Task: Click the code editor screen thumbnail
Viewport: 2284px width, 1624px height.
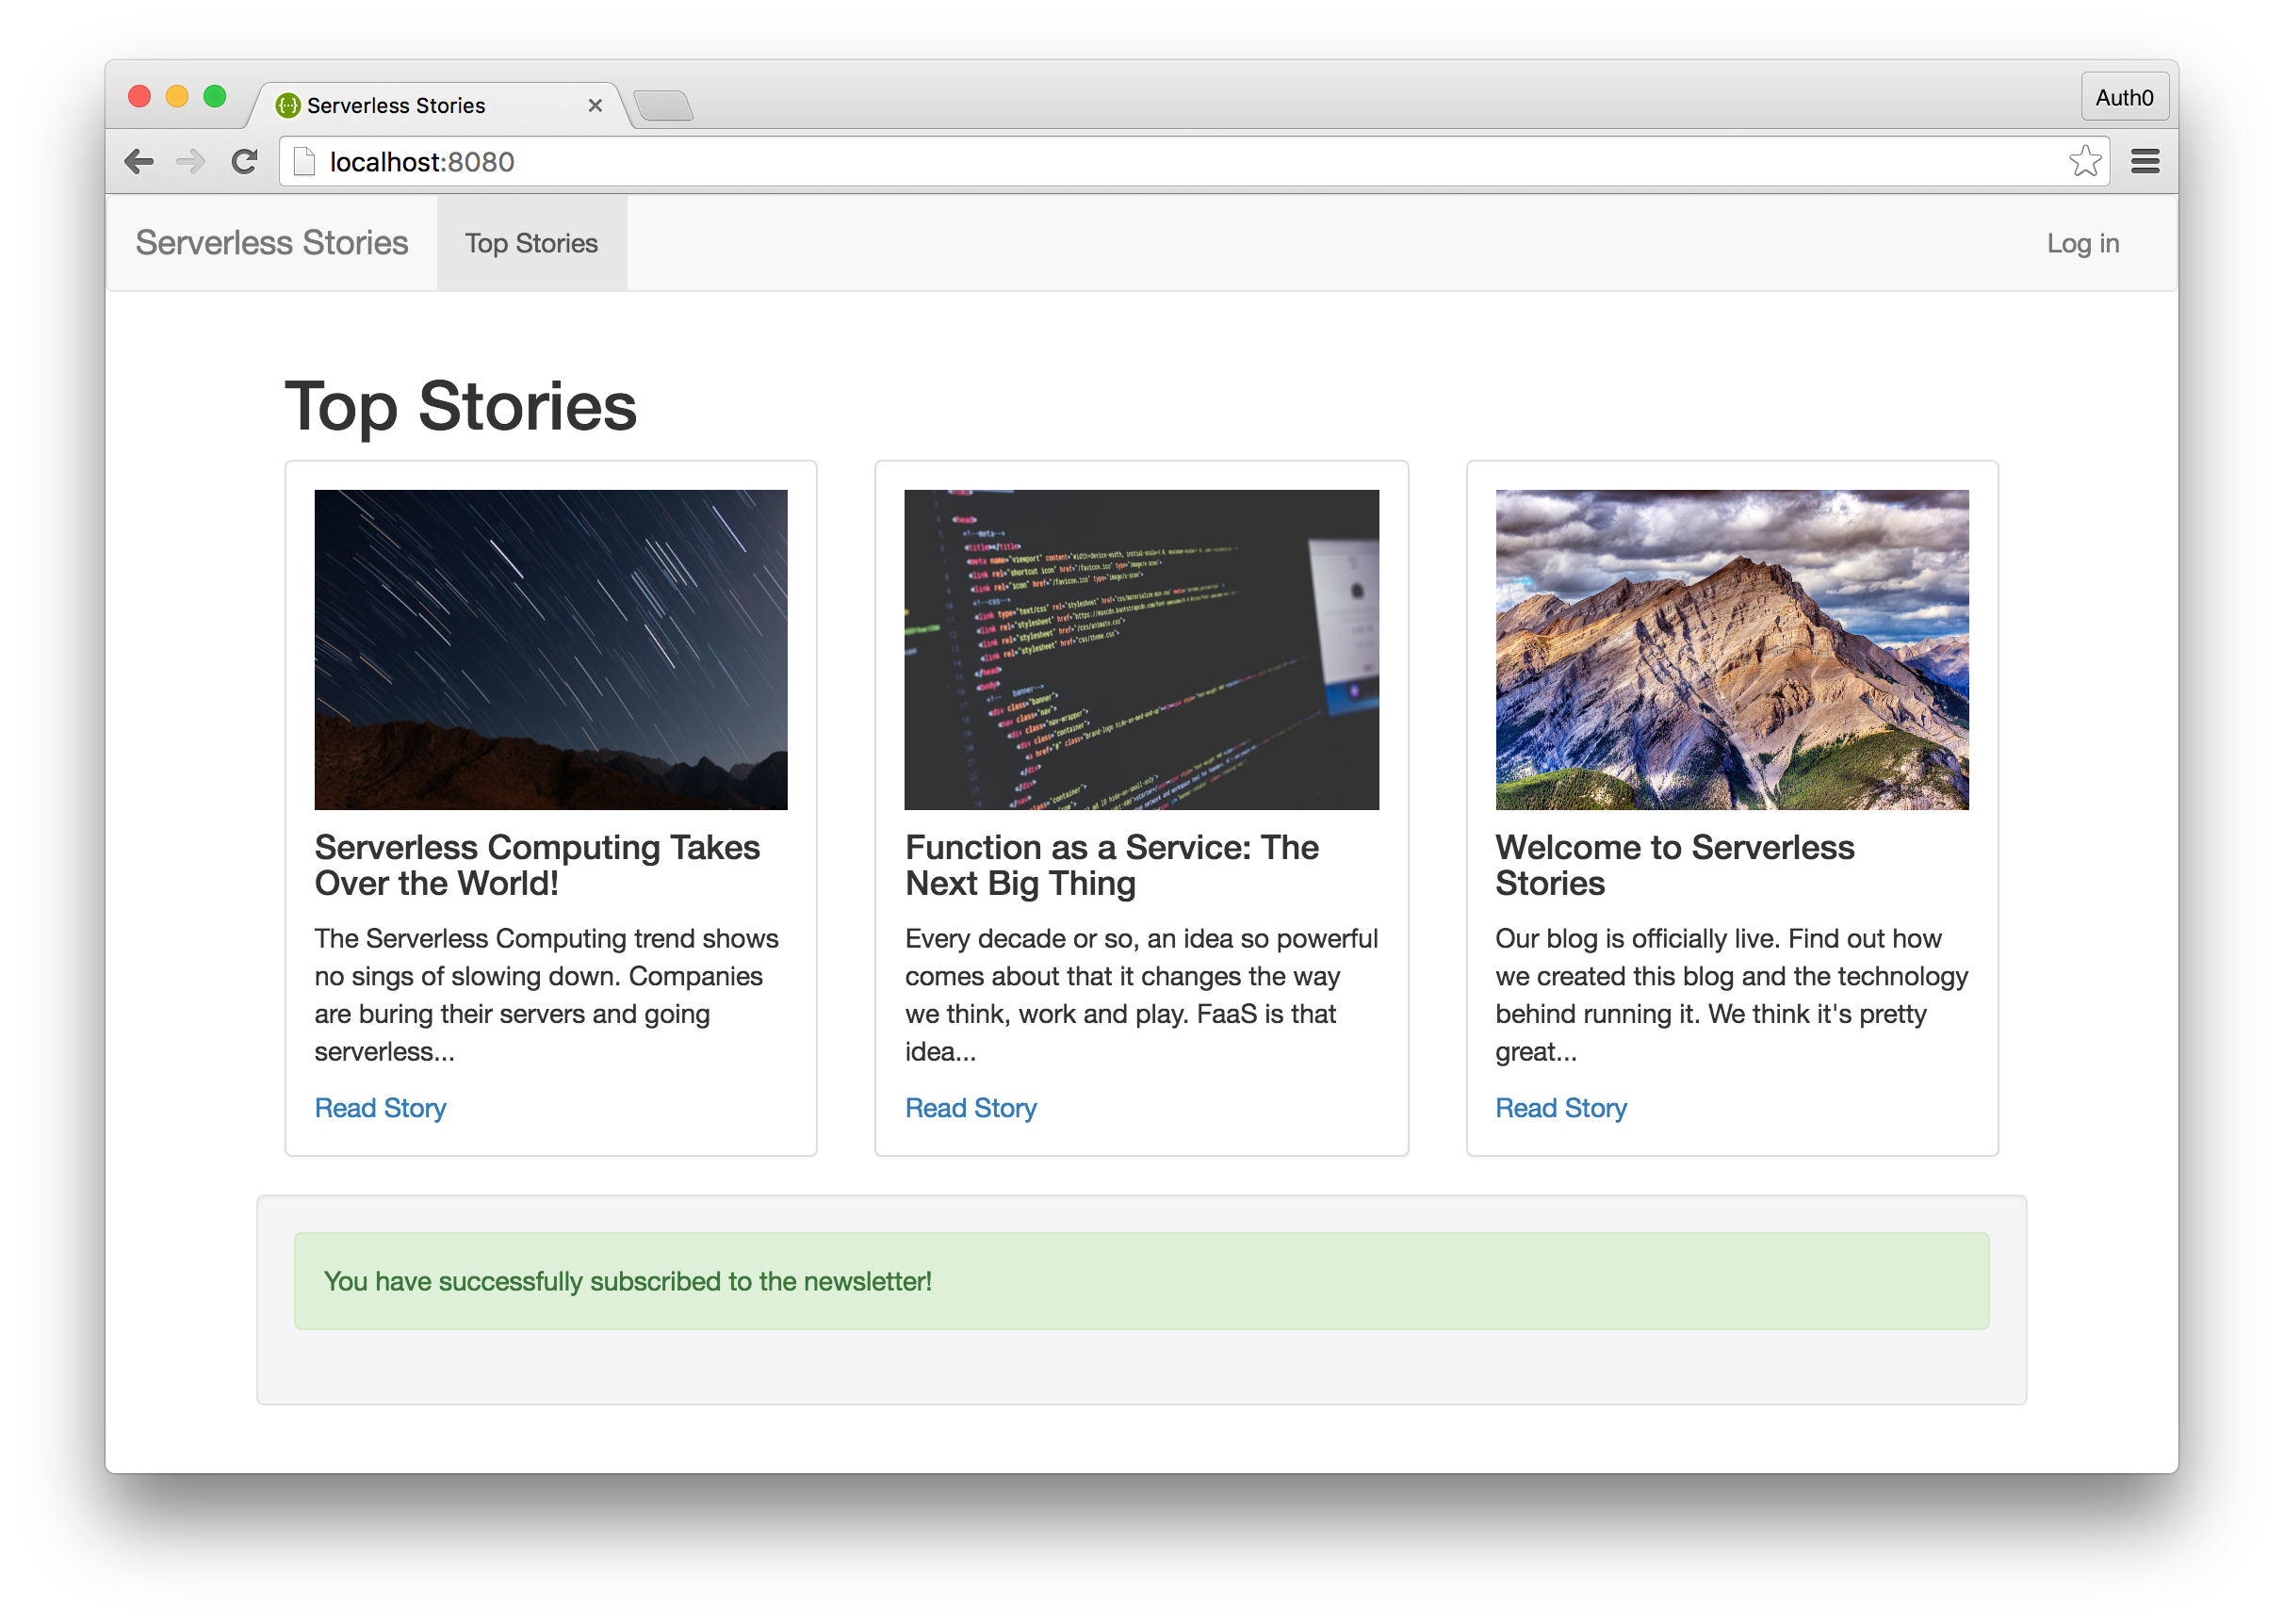Action: coord(1141,649)
